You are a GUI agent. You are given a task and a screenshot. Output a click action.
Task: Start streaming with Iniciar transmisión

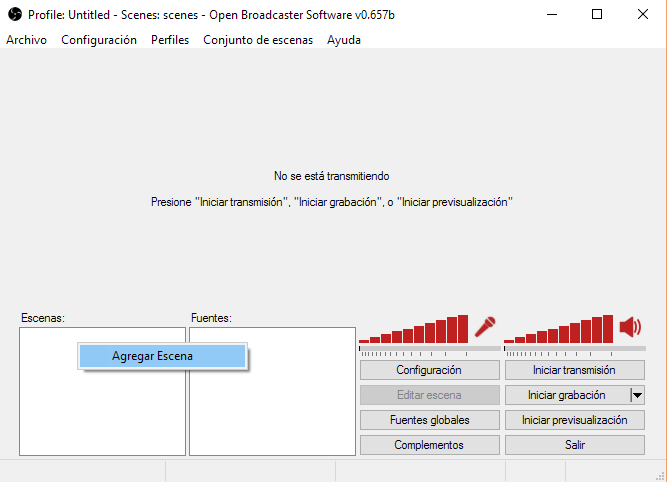[575, 370]
